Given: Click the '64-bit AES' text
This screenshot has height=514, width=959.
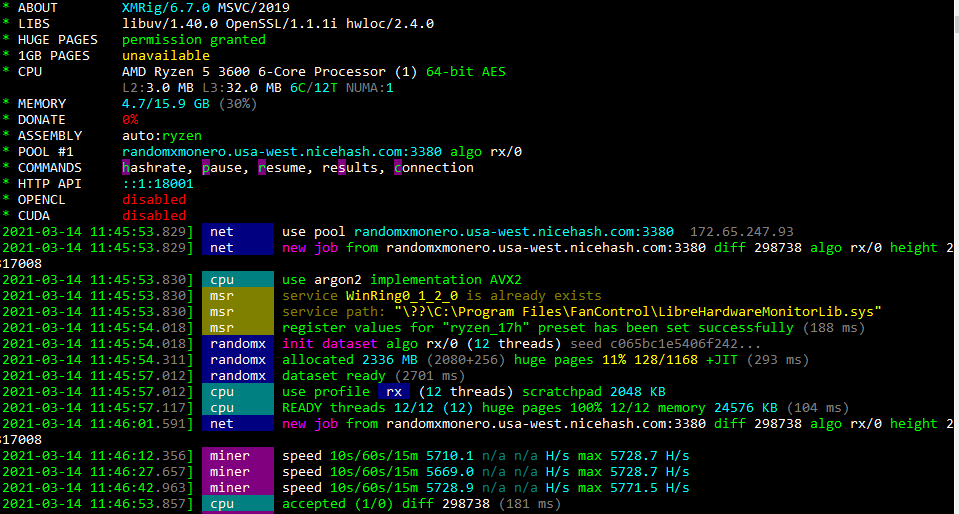Looking at the screenshot, I should tap(466, 72).
